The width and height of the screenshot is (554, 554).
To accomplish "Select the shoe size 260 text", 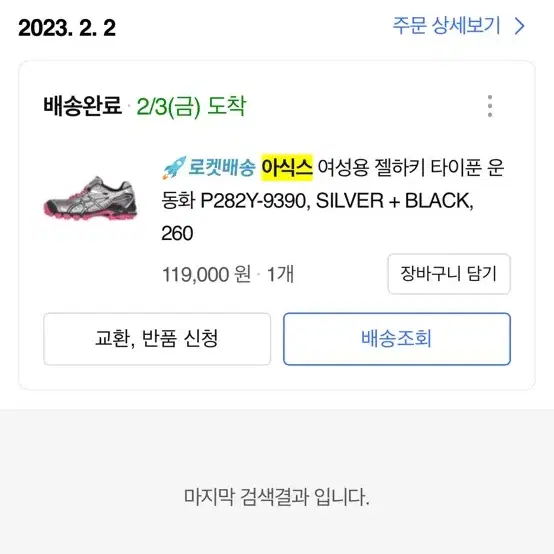I will (x=177, y=233).
